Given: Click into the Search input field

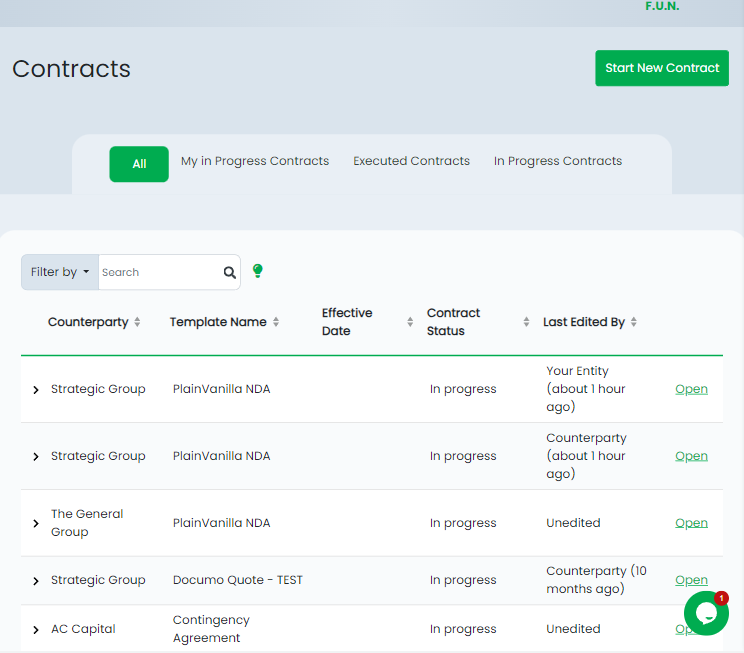Looking at the screenshot, I should (x=158, y=272).
